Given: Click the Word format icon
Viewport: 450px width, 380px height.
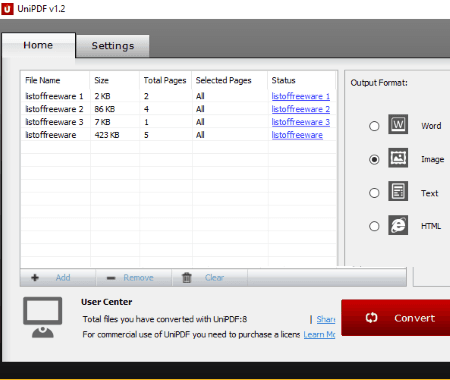Looking at the screenshot, I should [398, 124].
